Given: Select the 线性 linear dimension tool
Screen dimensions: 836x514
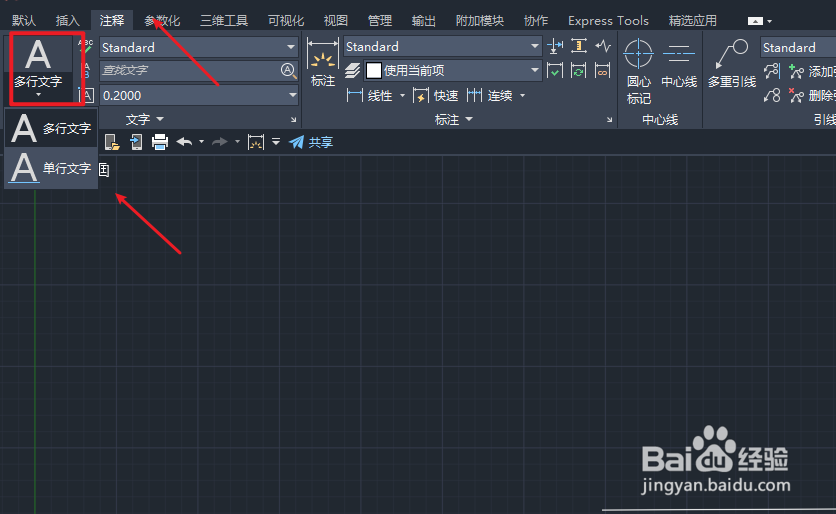Looking at the screenshot, I should (369, 96).
